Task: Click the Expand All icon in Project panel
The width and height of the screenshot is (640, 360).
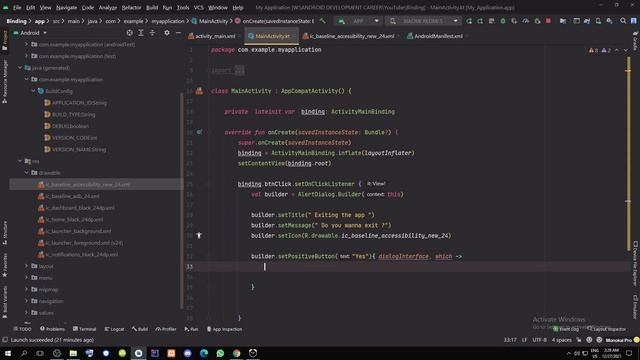Action: (x=141, y=33)
